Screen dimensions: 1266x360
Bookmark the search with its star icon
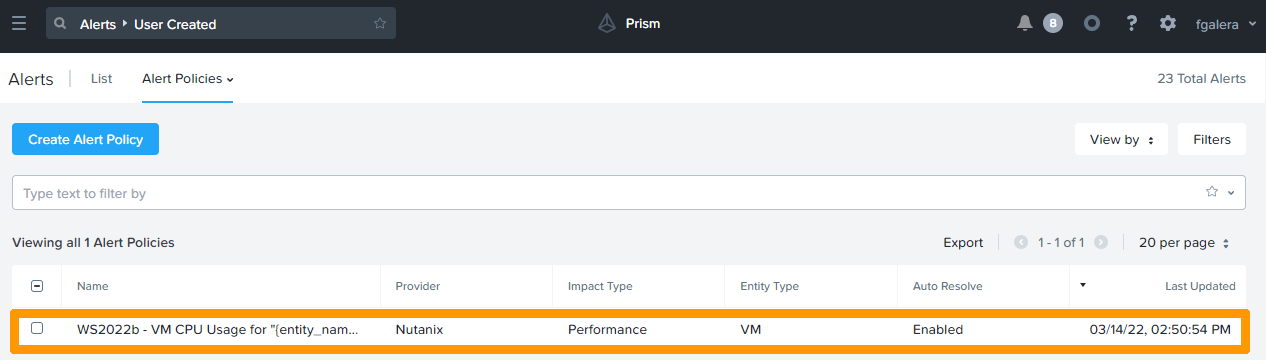point(380,23)
